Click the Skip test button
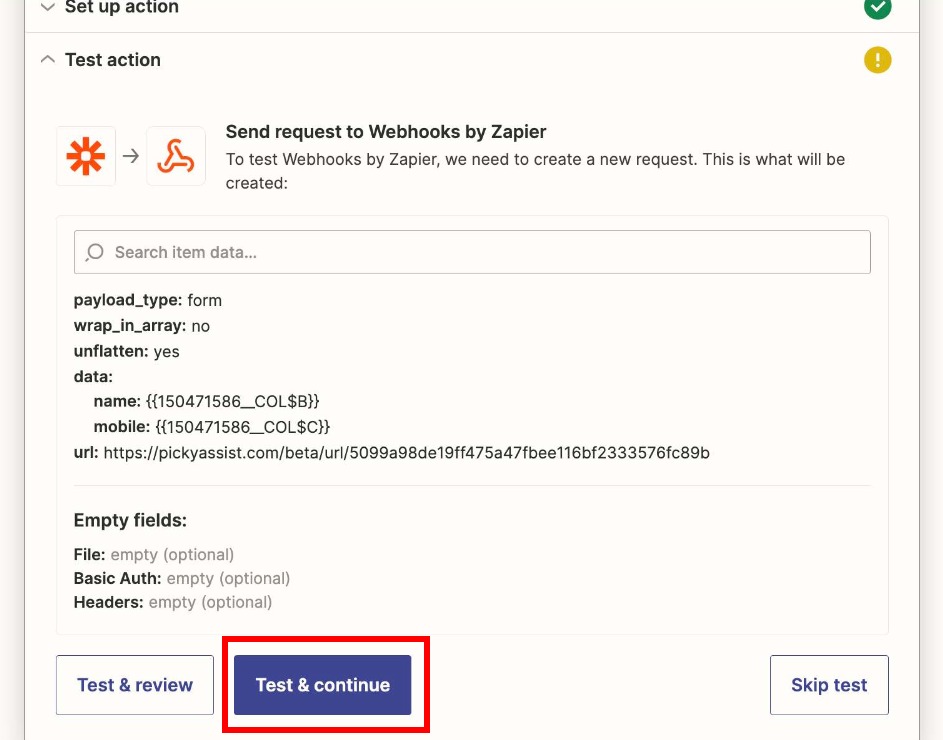 coord(829,685)
